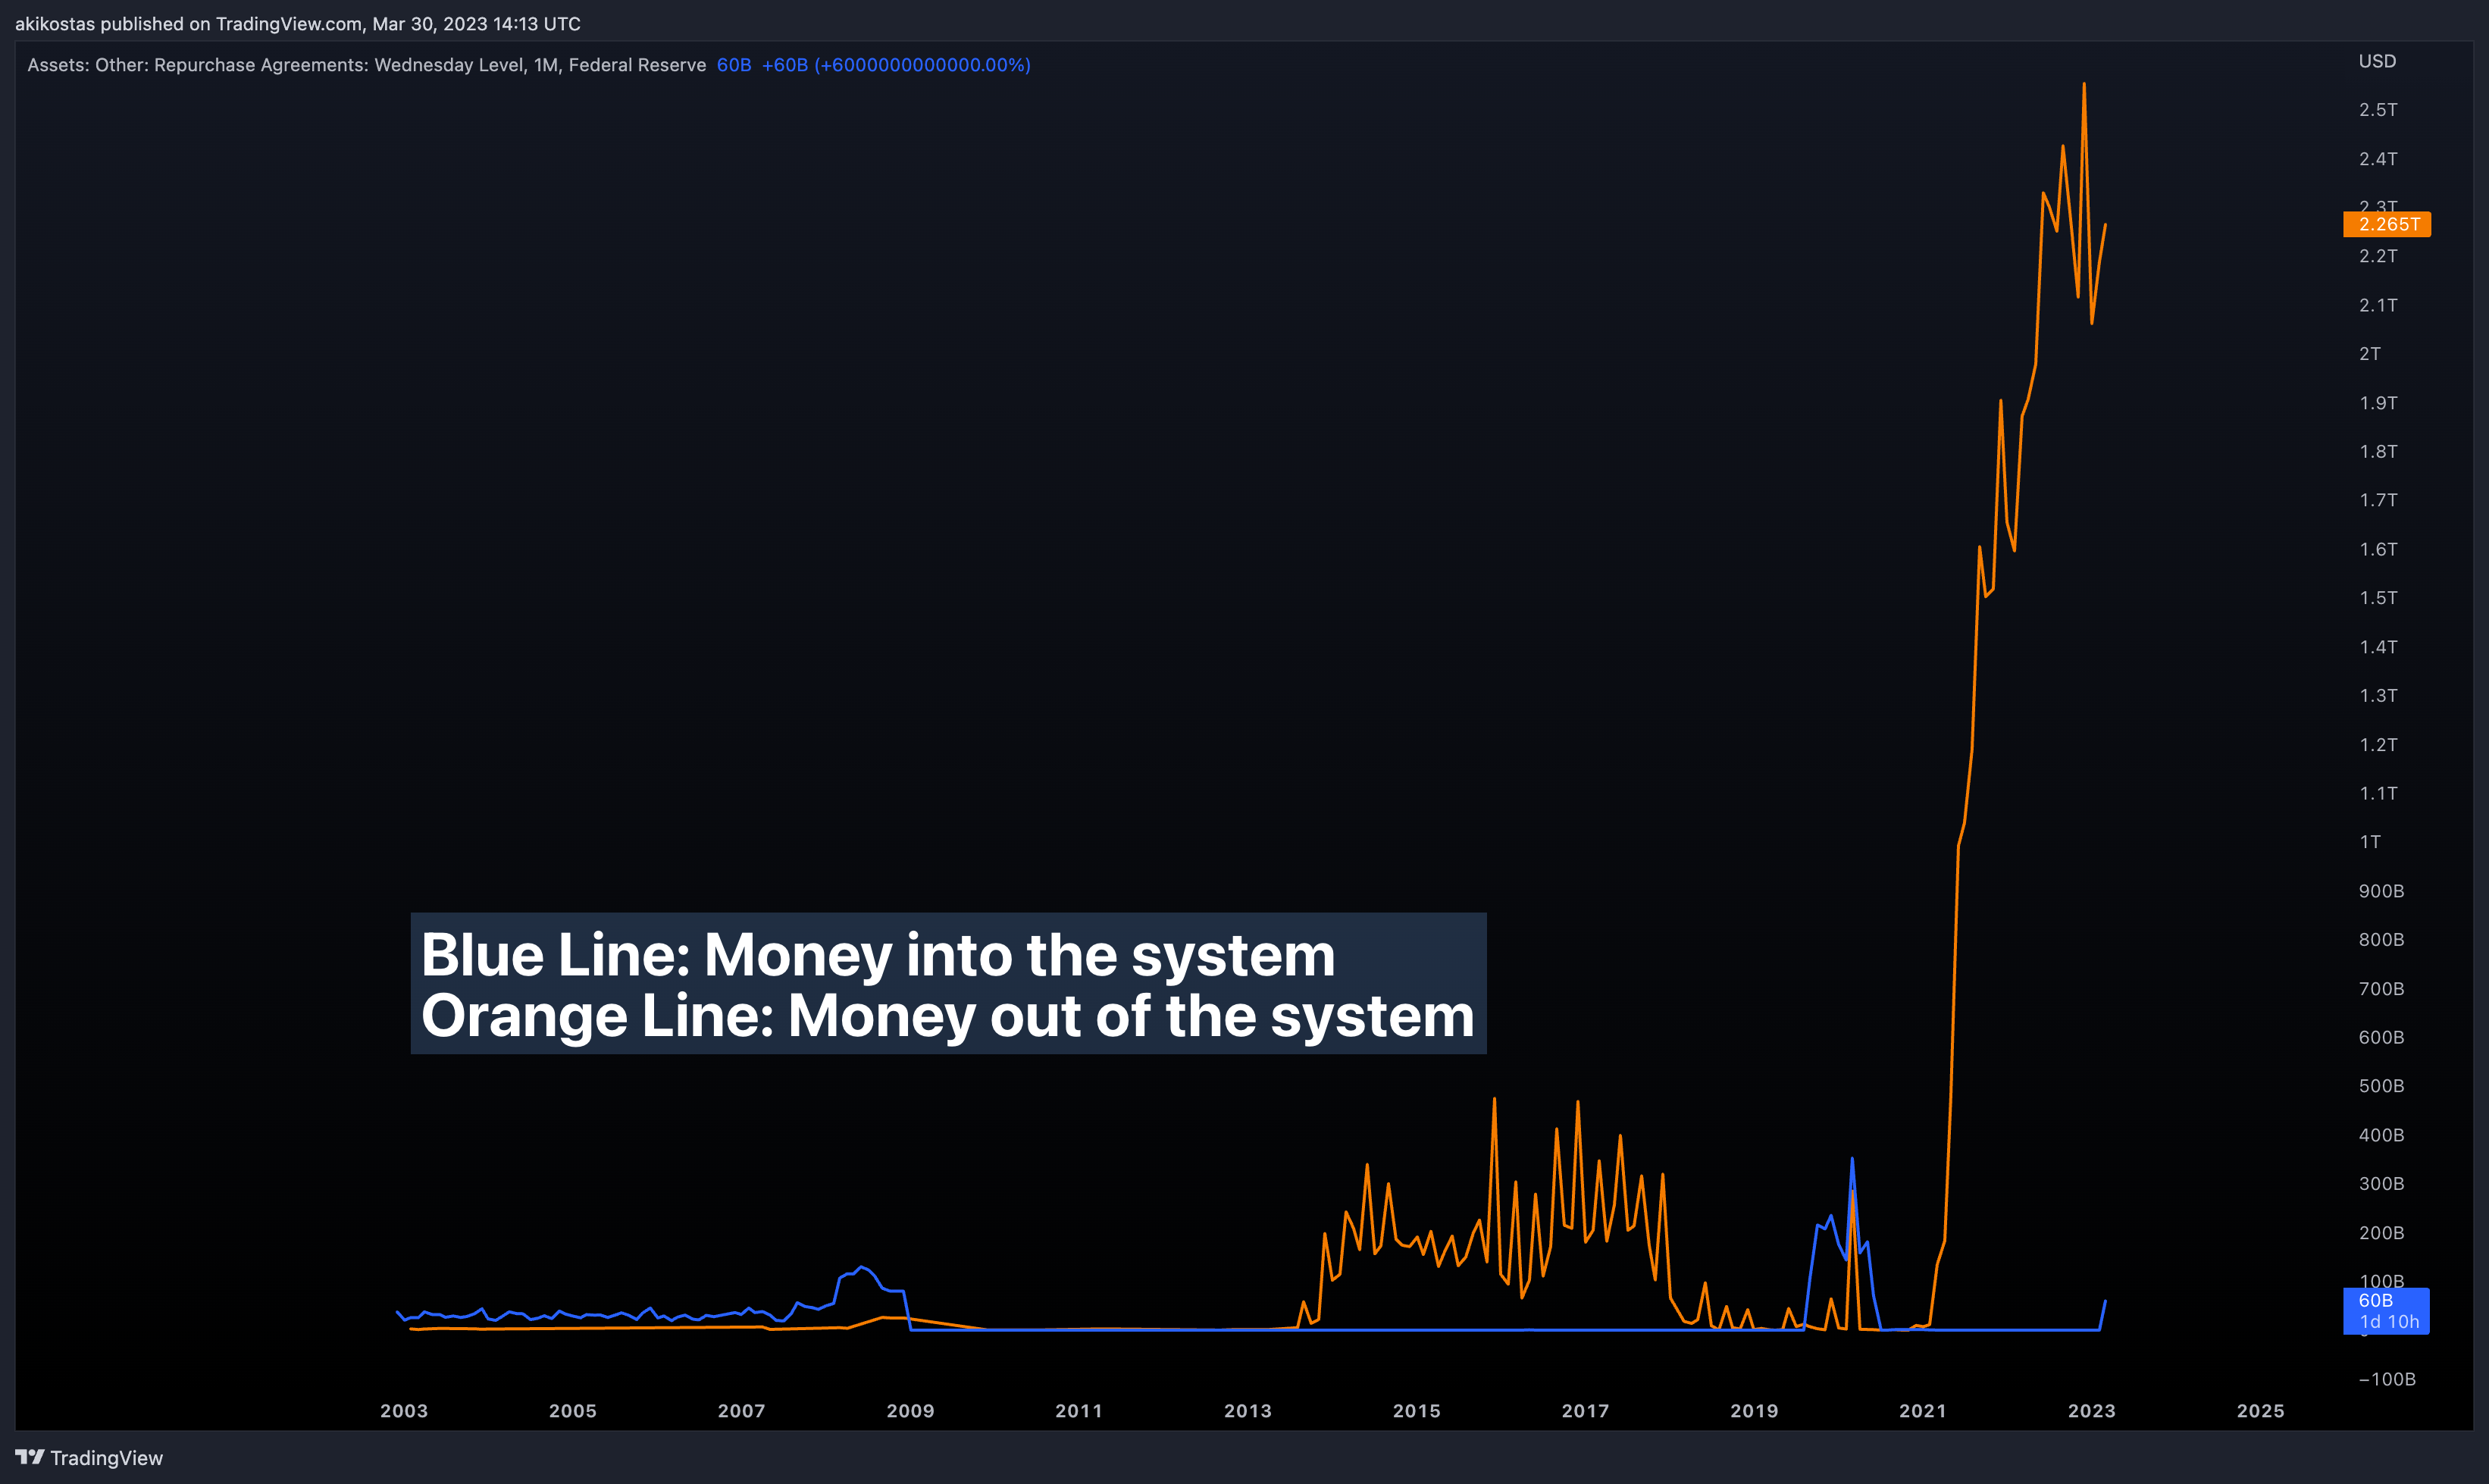This screenshot has height=1484, width=2489.
Task: Click the 1T price axis label
Action: (x=2370, y=842)
